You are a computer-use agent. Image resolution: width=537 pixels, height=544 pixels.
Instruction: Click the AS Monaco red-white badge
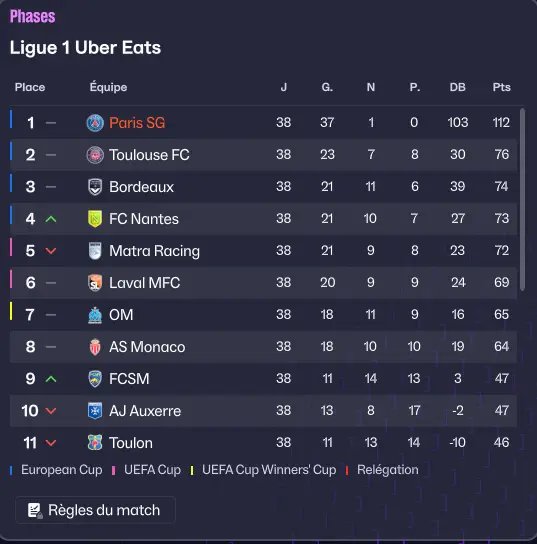95,347
